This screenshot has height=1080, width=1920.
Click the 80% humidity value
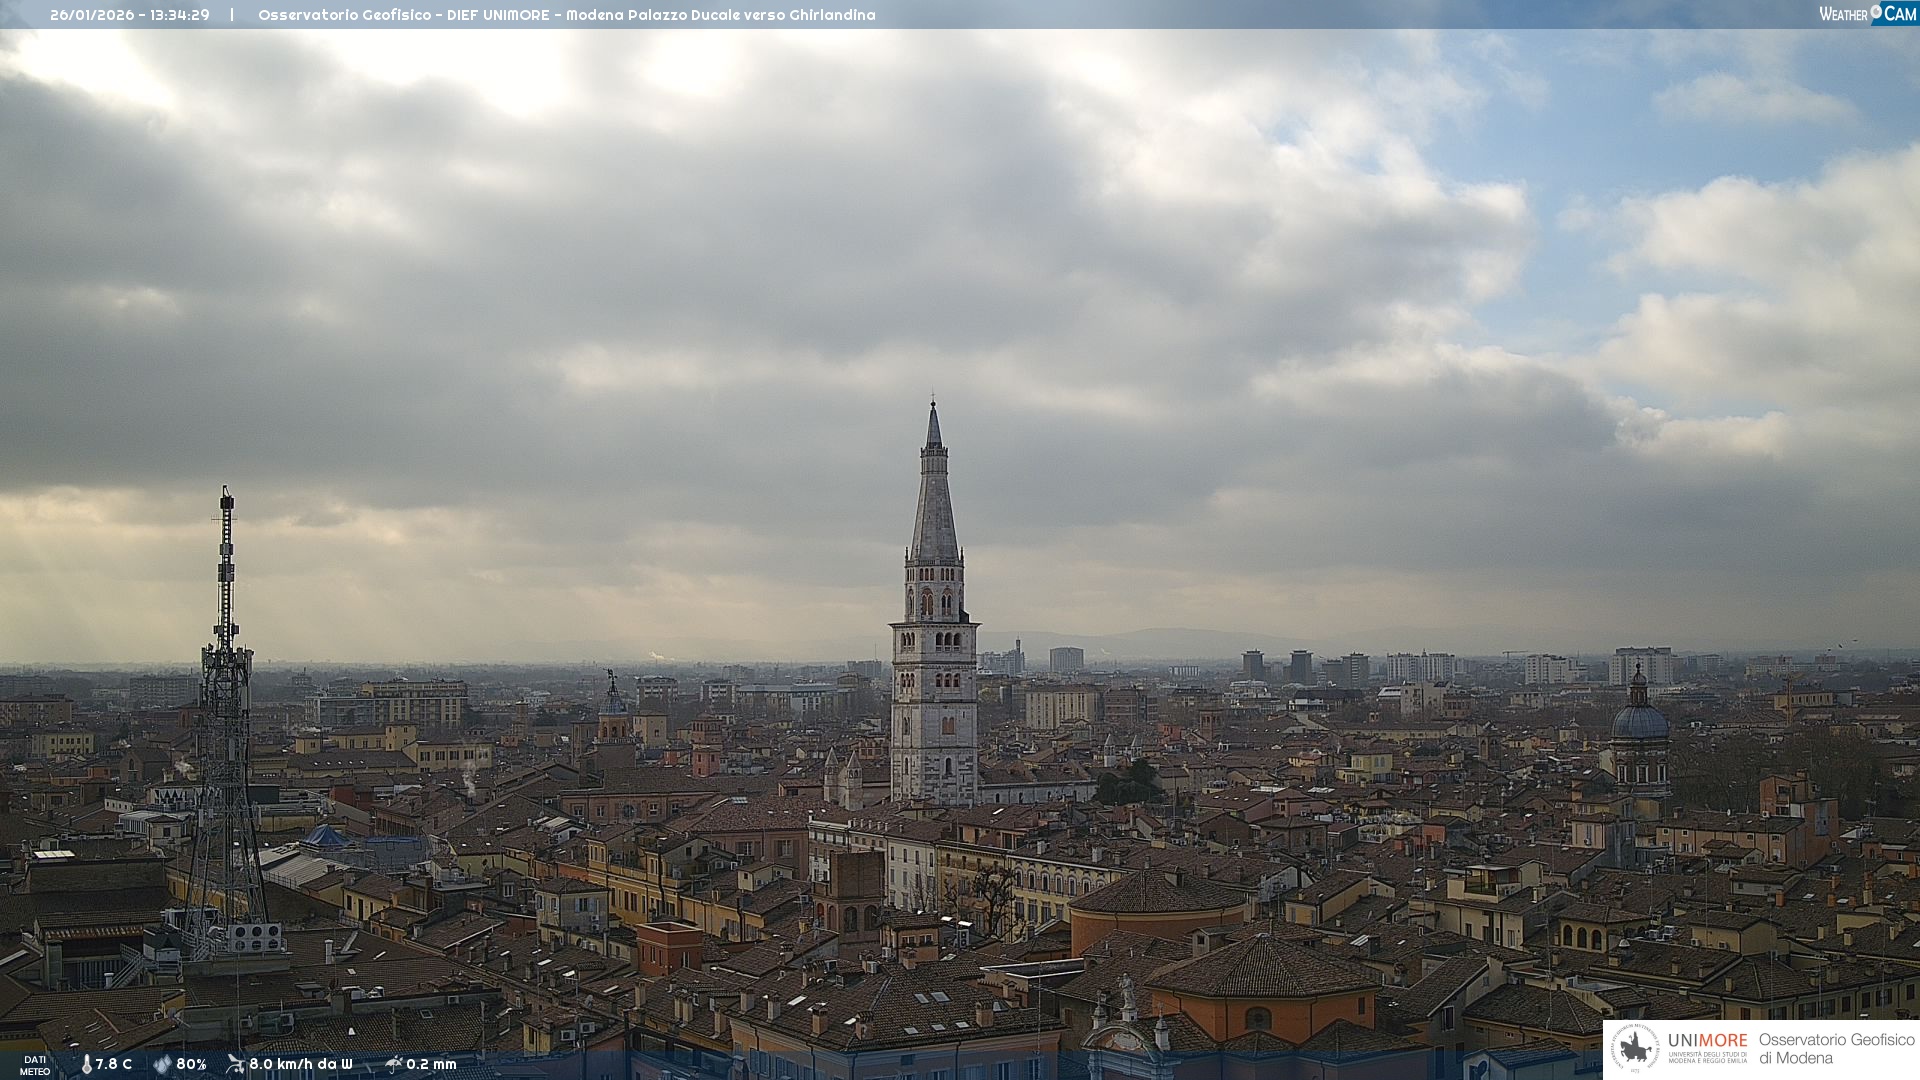pos(191,1064)
